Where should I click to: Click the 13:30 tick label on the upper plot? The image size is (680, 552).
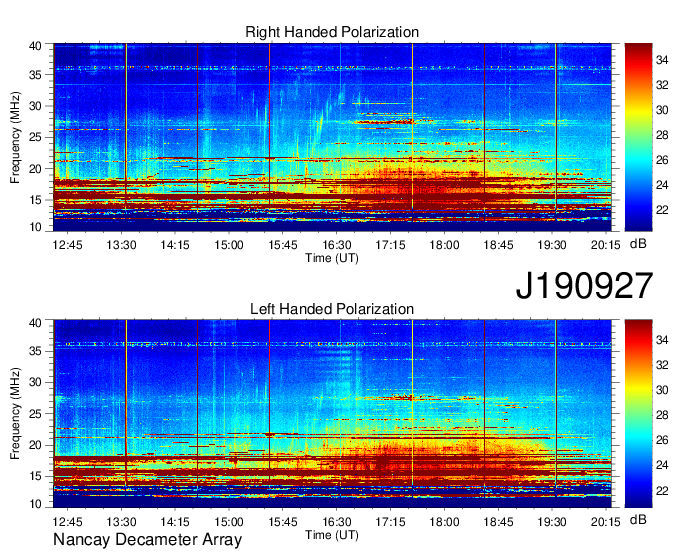121,245
